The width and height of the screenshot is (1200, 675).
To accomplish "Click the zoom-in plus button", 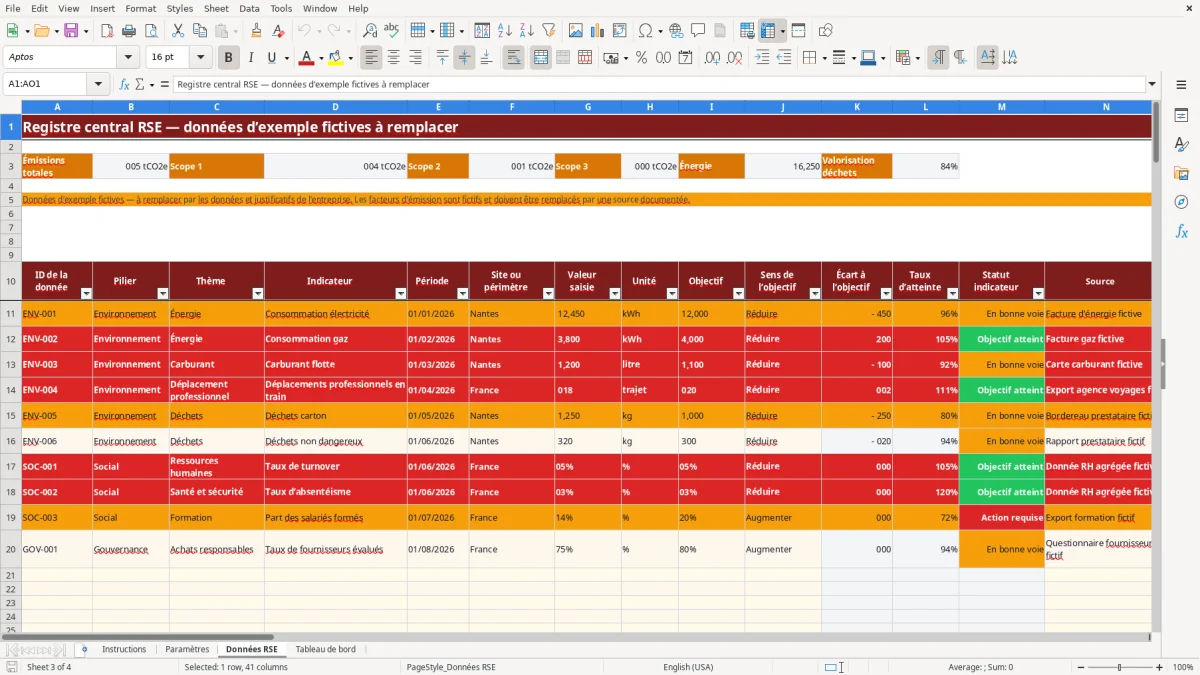I will pos(1160,667).
